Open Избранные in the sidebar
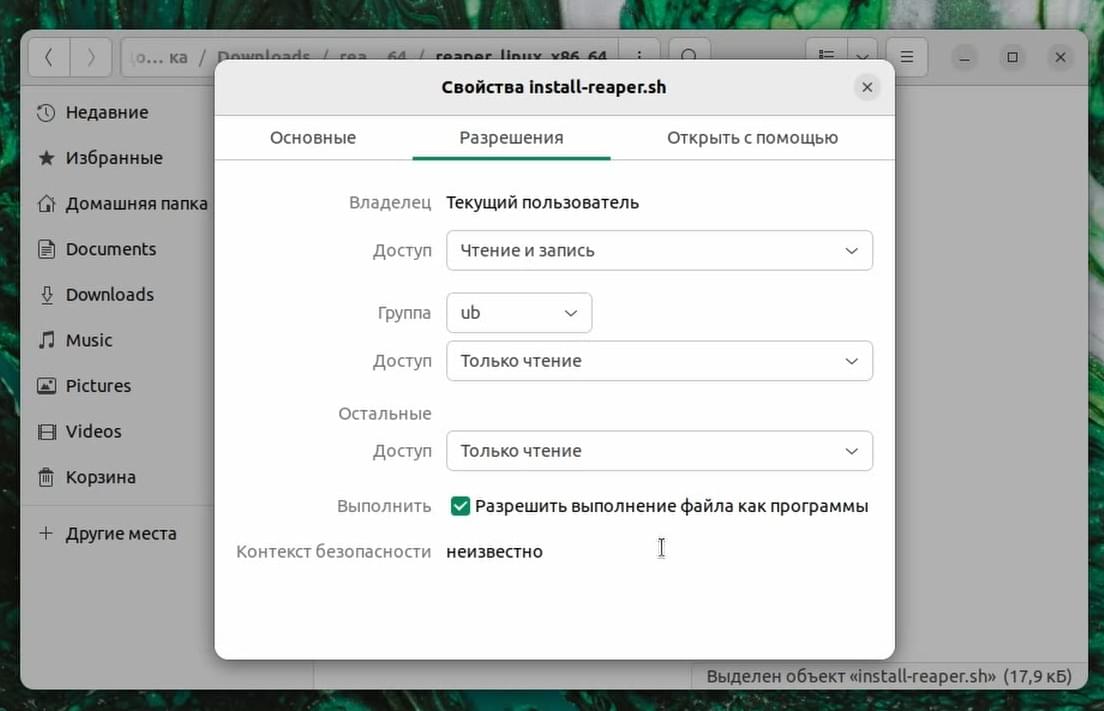 tap(114, 158)
